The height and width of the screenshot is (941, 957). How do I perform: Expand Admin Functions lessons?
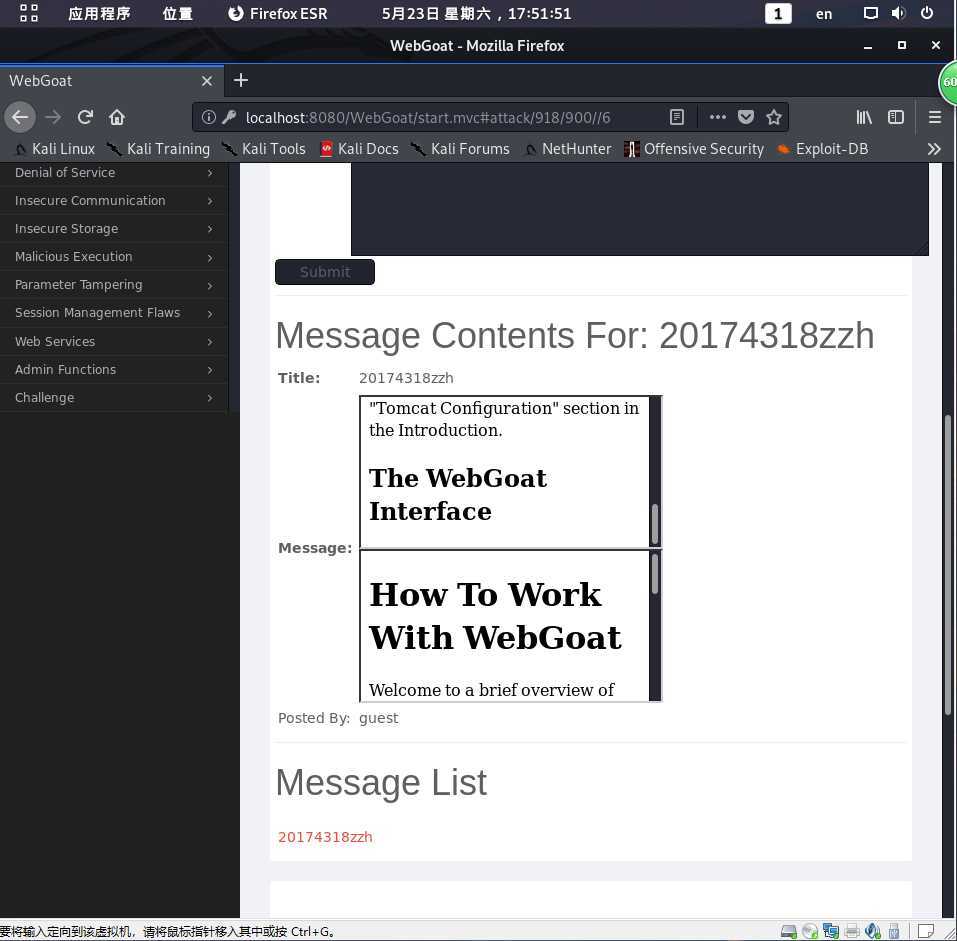click(114, 370)
